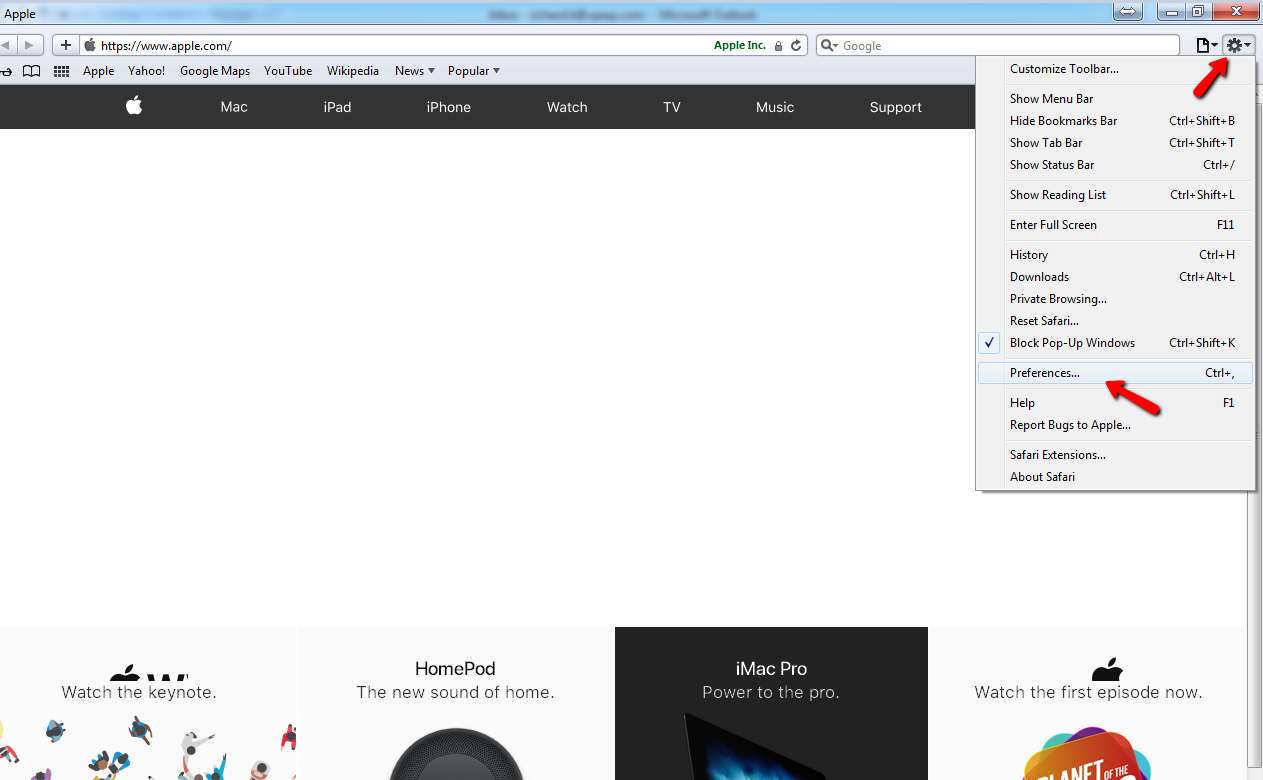The height and width of the screenshot is (780, 1263).
Task: Select Private Browsing... menu item
Action: 1115,299
